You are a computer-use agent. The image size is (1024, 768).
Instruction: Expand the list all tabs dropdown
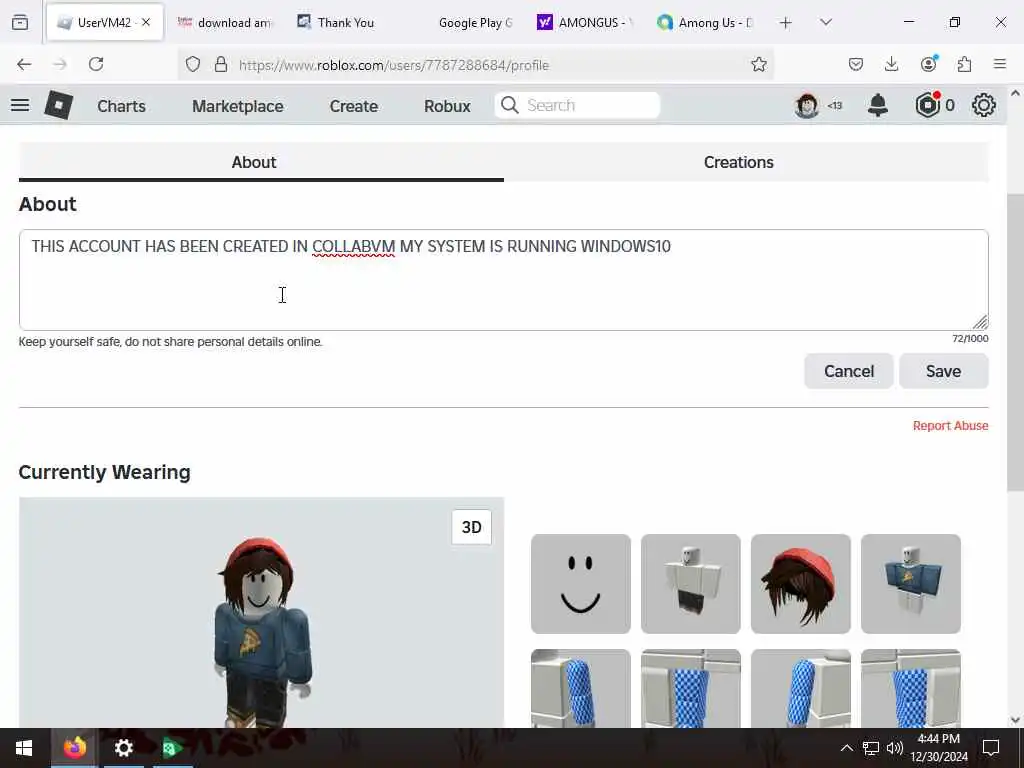pos(826,22)
